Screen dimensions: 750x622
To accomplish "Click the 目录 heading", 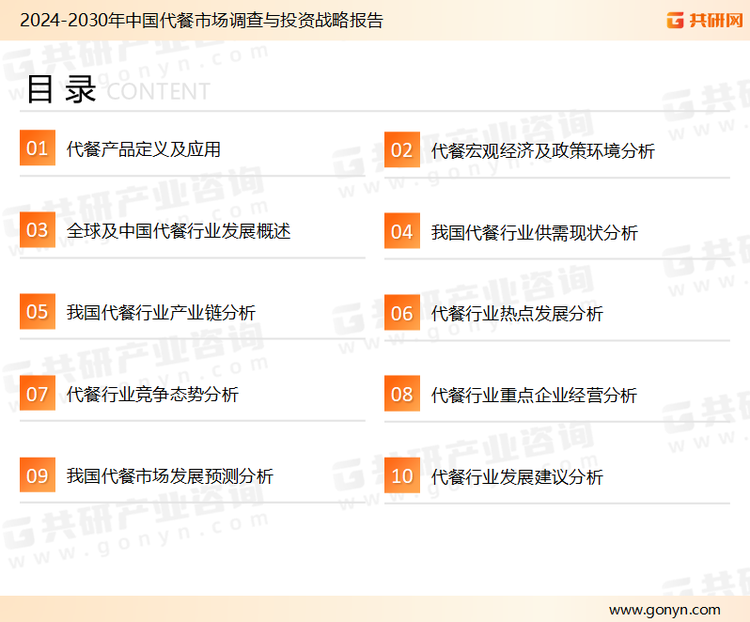I will click(61, 89).
